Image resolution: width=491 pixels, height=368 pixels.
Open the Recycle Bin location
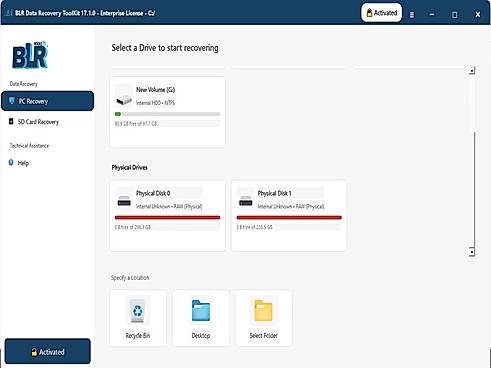pyautogui.click(x=138, y=318)
